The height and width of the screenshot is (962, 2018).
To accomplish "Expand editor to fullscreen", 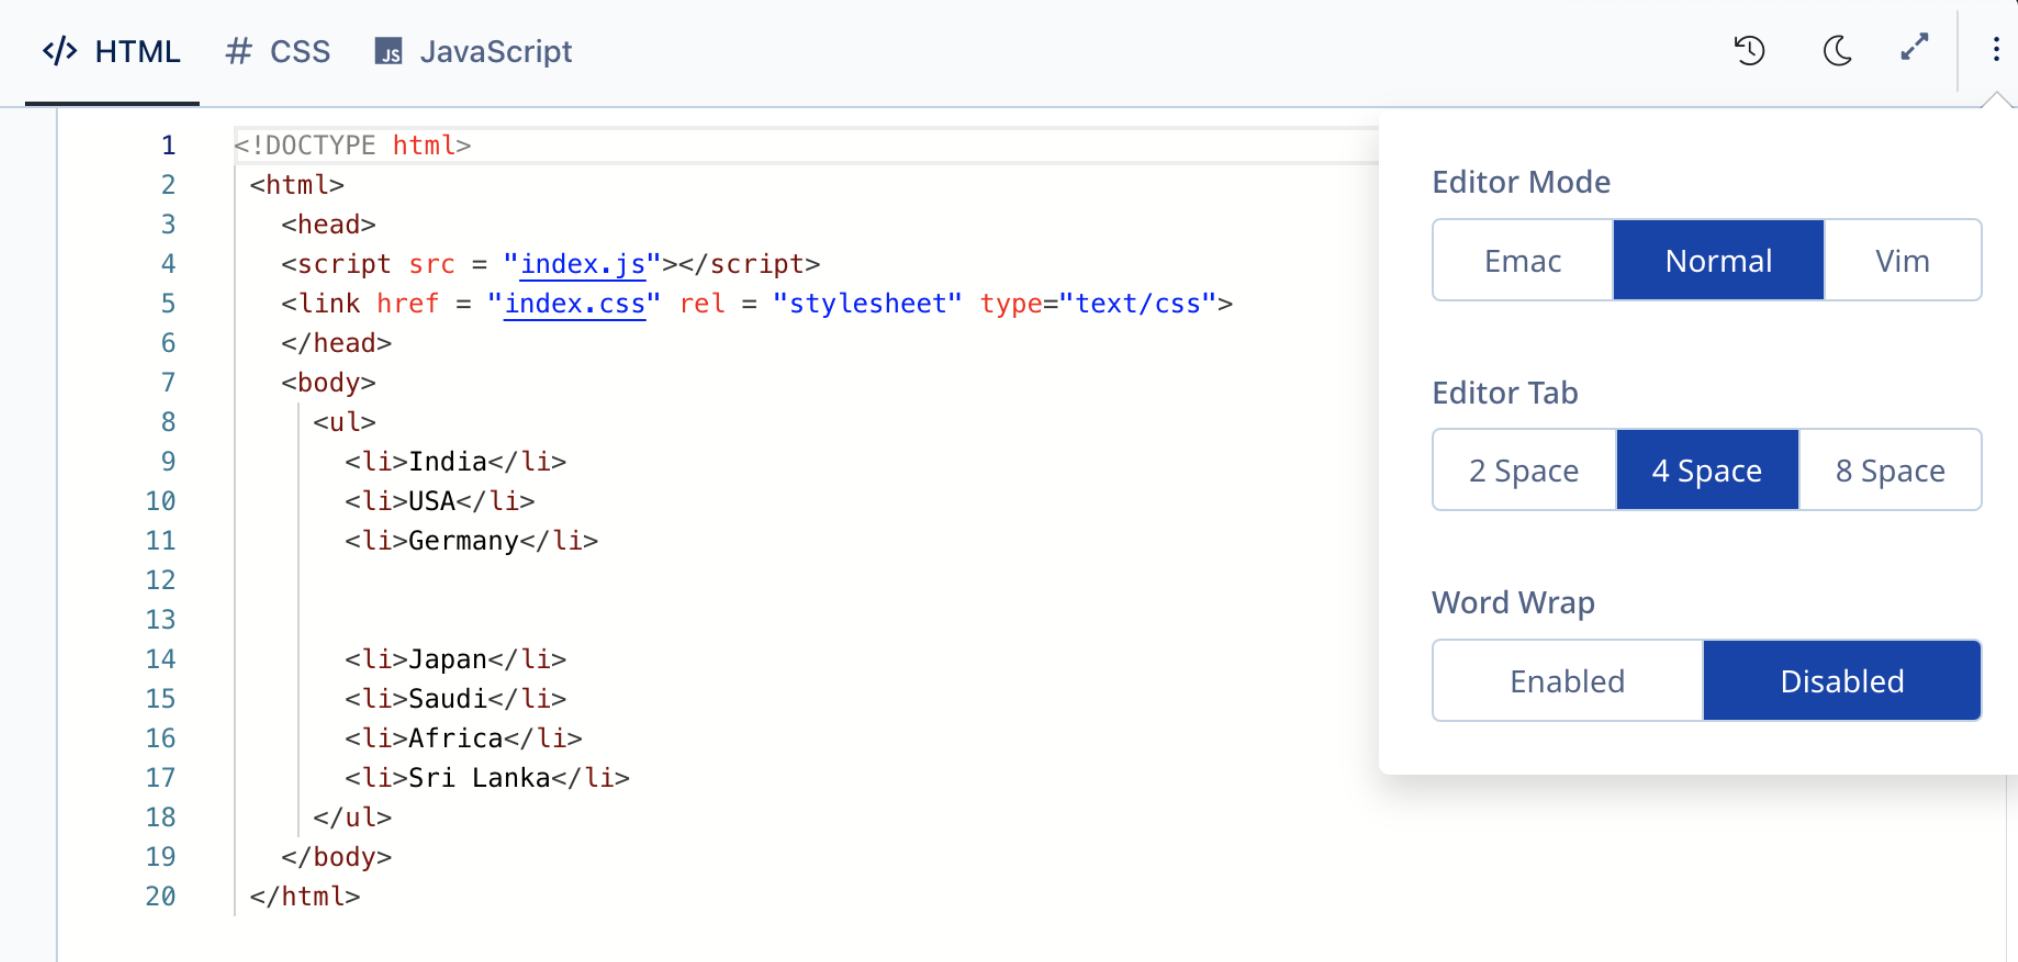I will [1914, 48].
